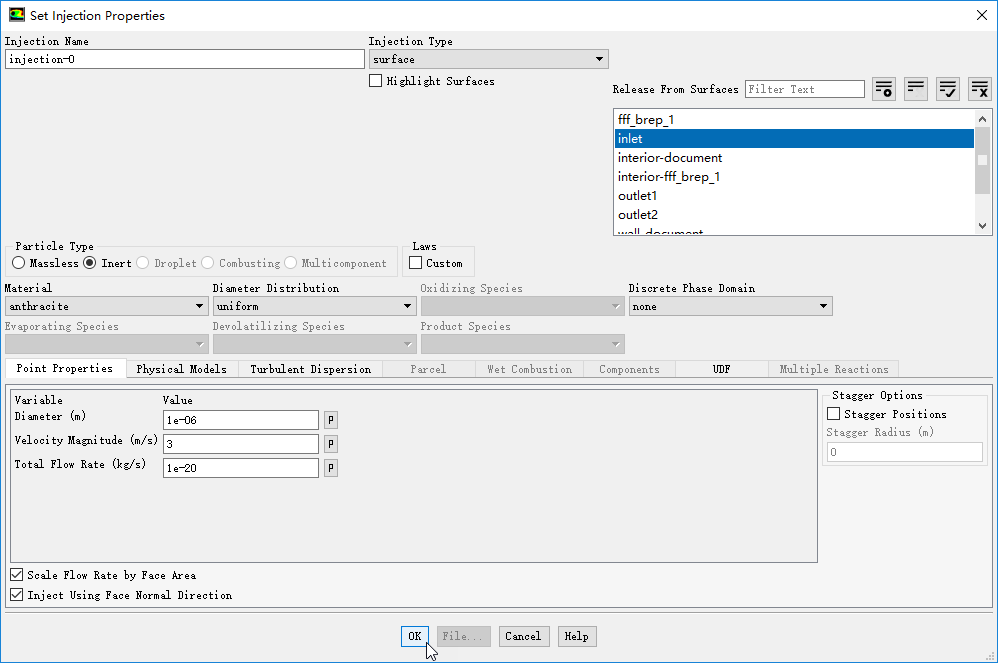Open the Turbulent Dispersion tab
The height and width of the screenshot is (663, 998).
coord(310,369)
